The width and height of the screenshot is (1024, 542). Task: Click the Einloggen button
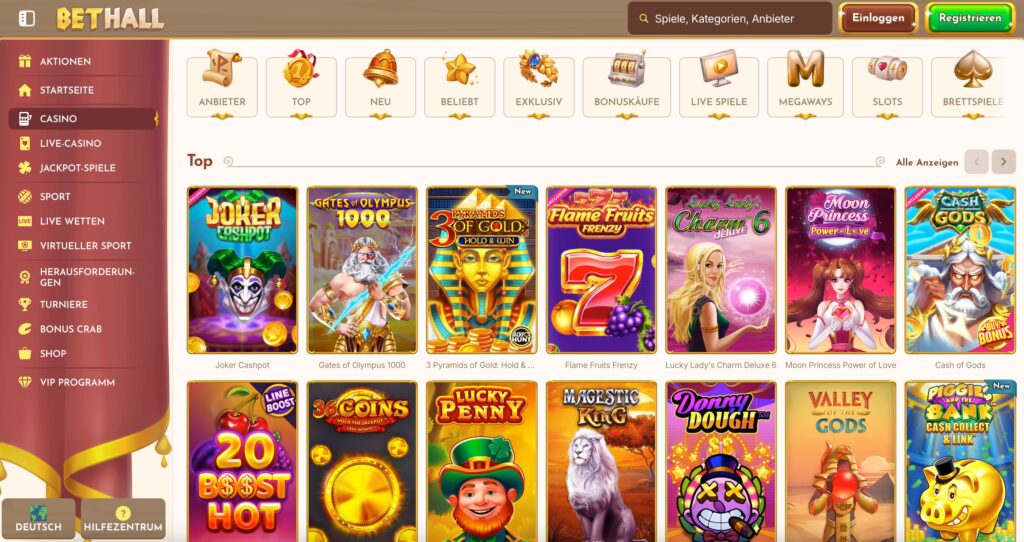[x=878, y=18]
